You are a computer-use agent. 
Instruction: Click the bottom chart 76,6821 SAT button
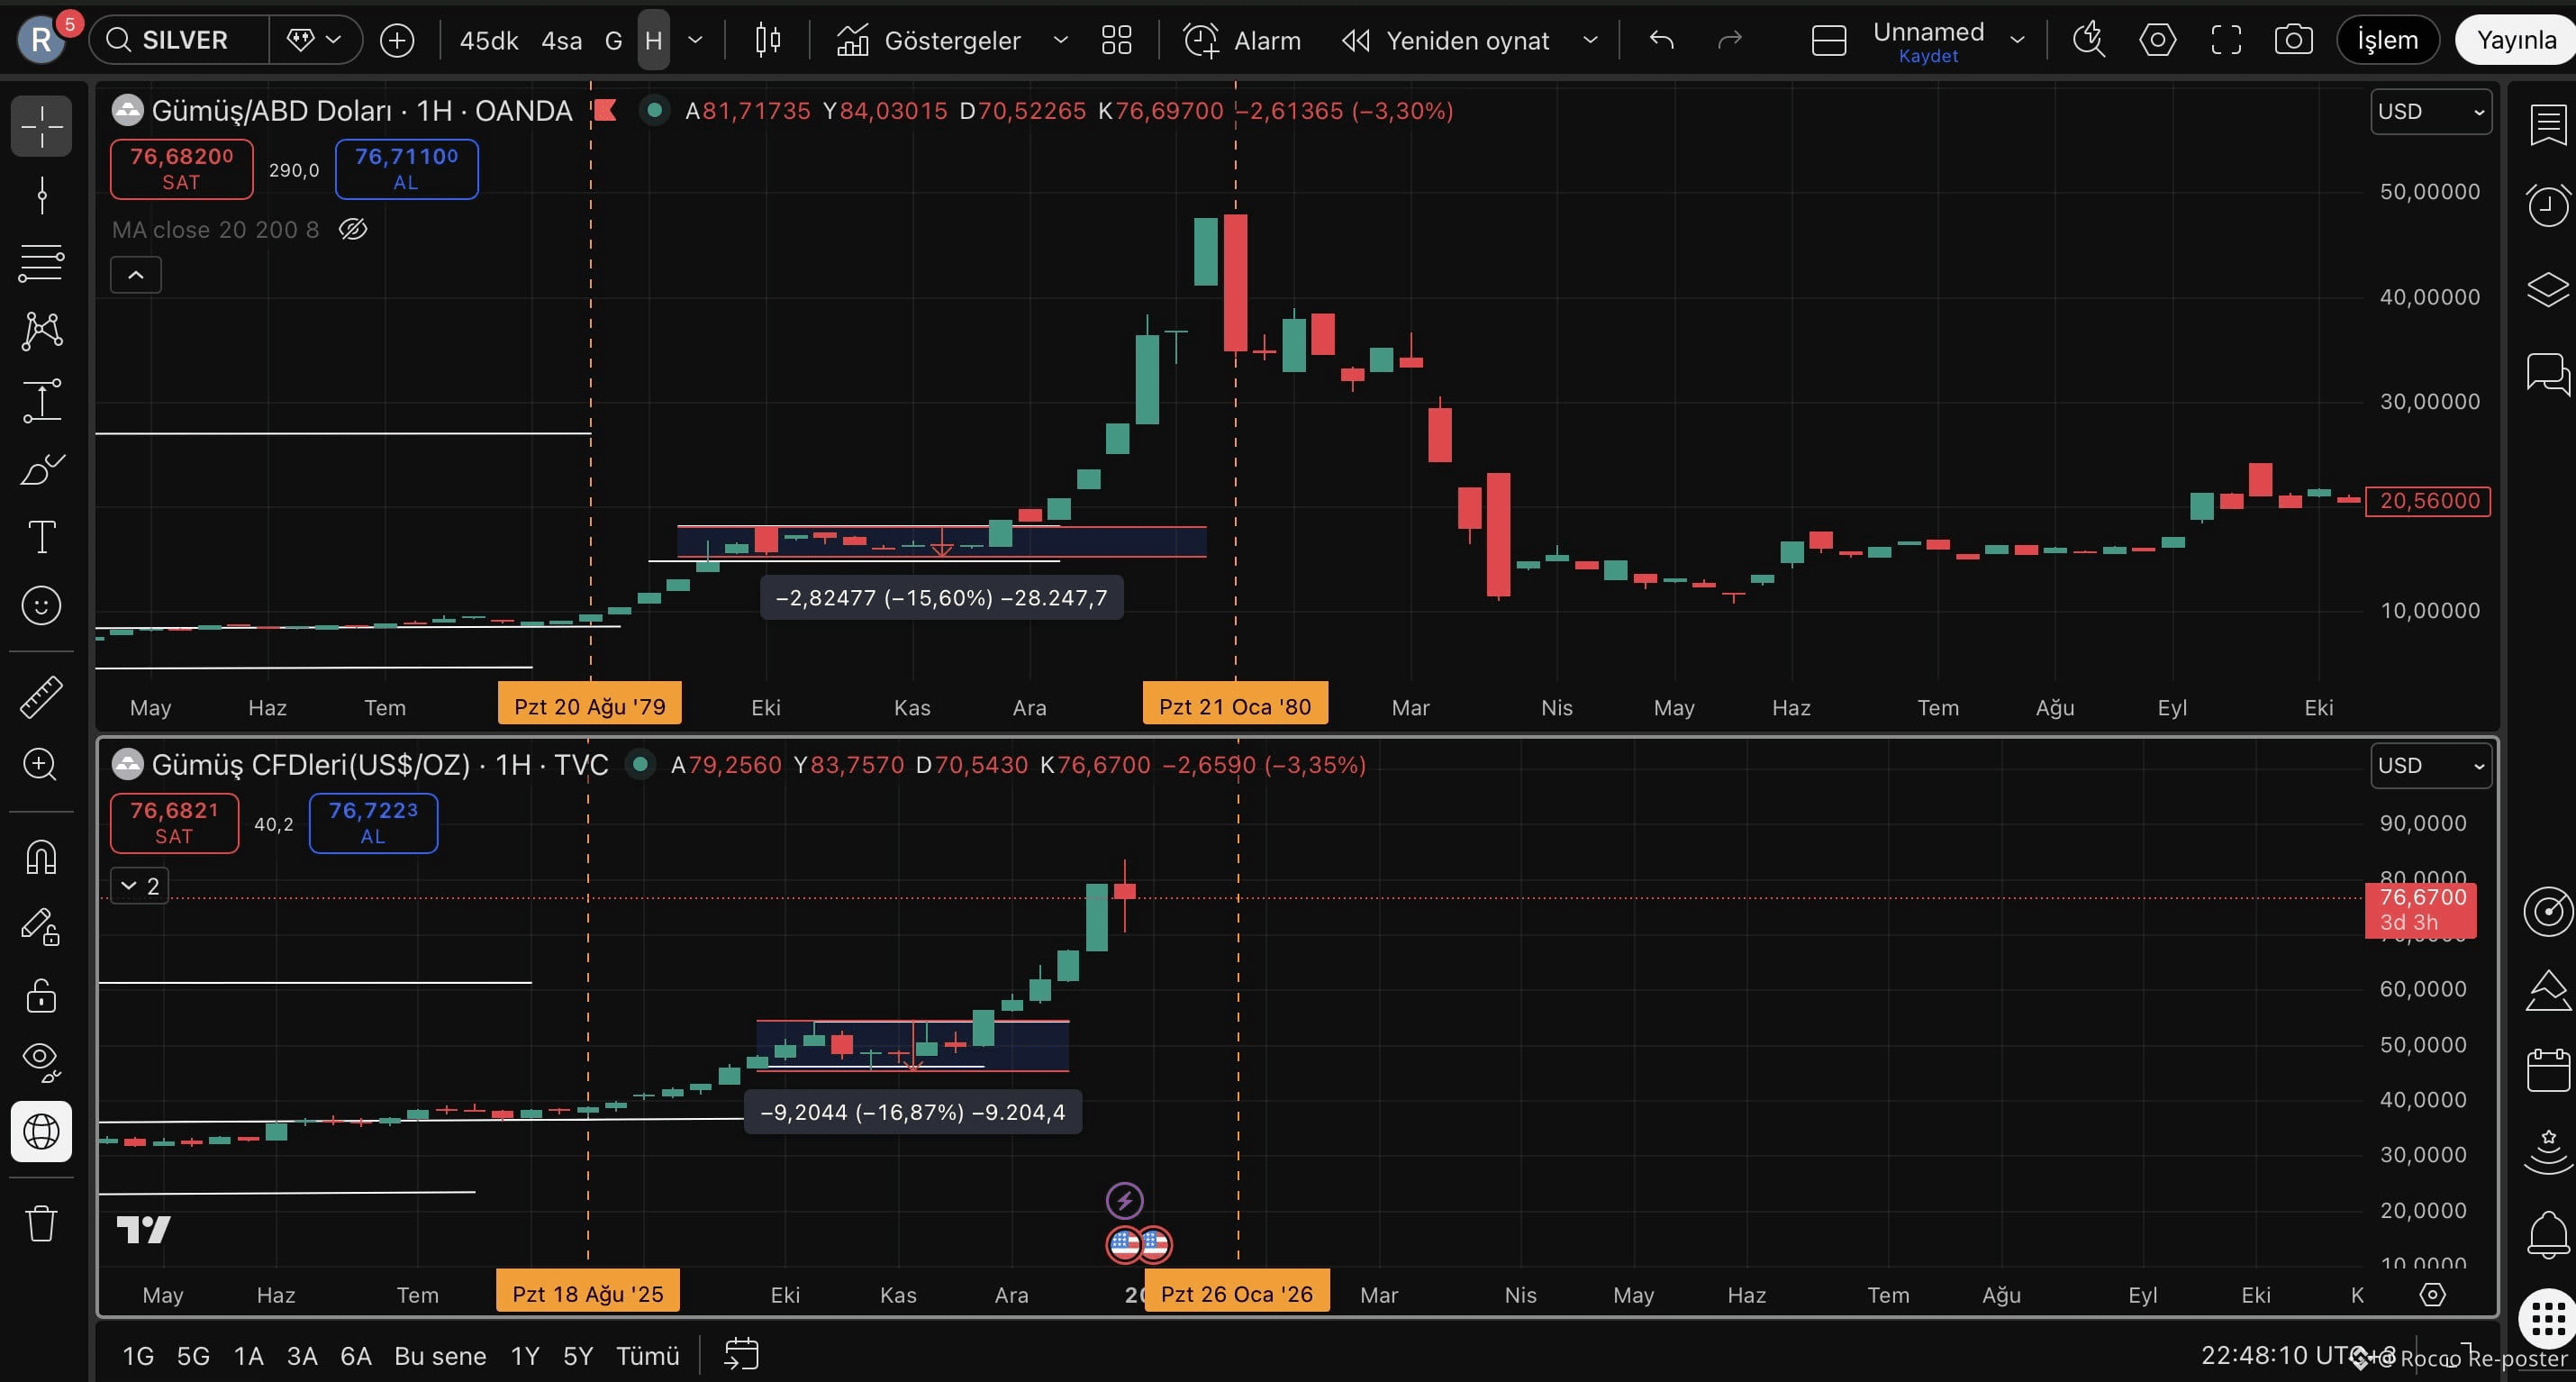[174, 823]
